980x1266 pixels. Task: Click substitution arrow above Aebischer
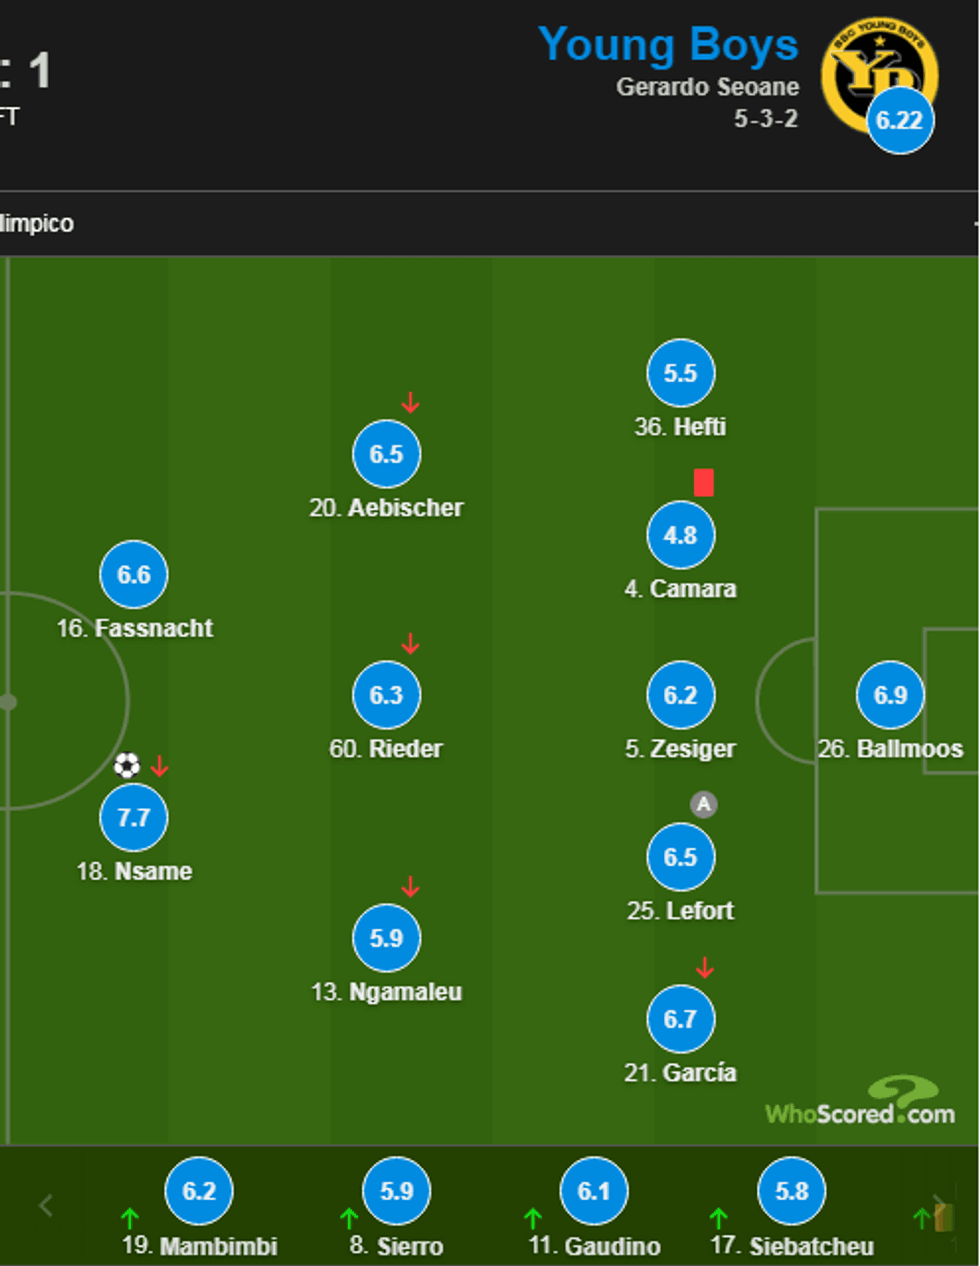(x=410, y=403)
